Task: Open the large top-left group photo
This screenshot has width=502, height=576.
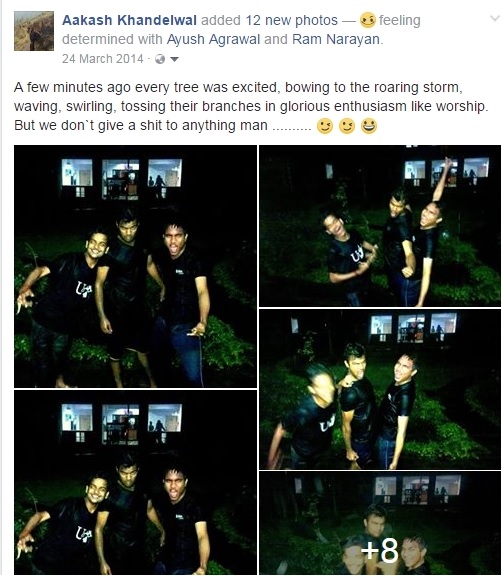Action: [136, 266]
